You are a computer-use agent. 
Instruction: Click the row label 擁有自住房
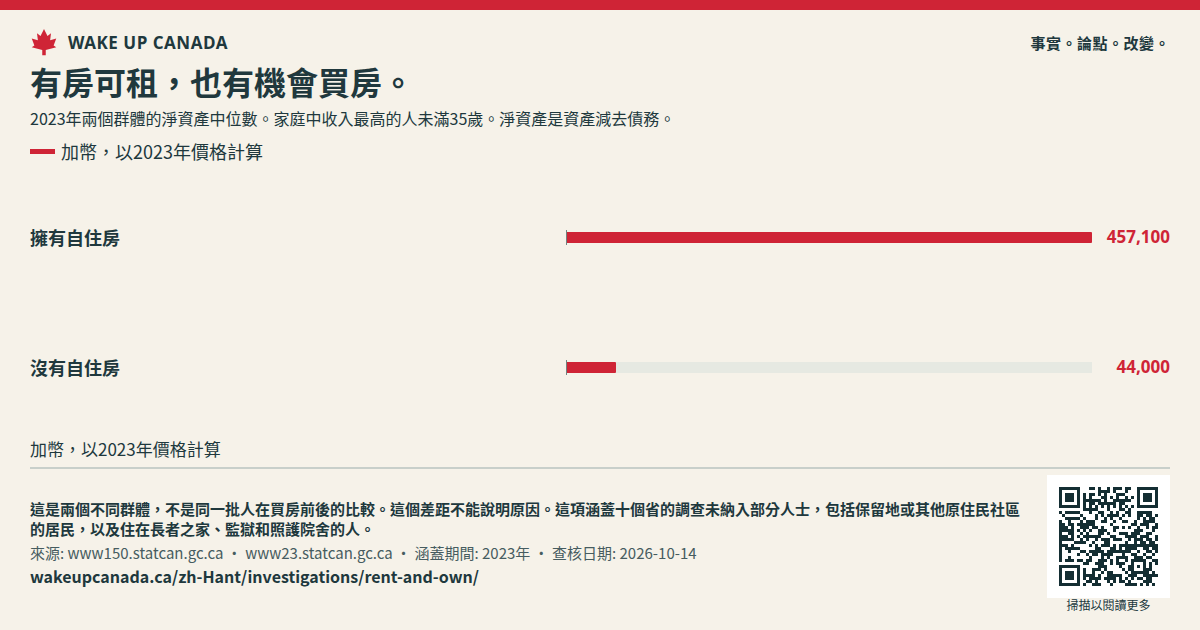[75, 239]
